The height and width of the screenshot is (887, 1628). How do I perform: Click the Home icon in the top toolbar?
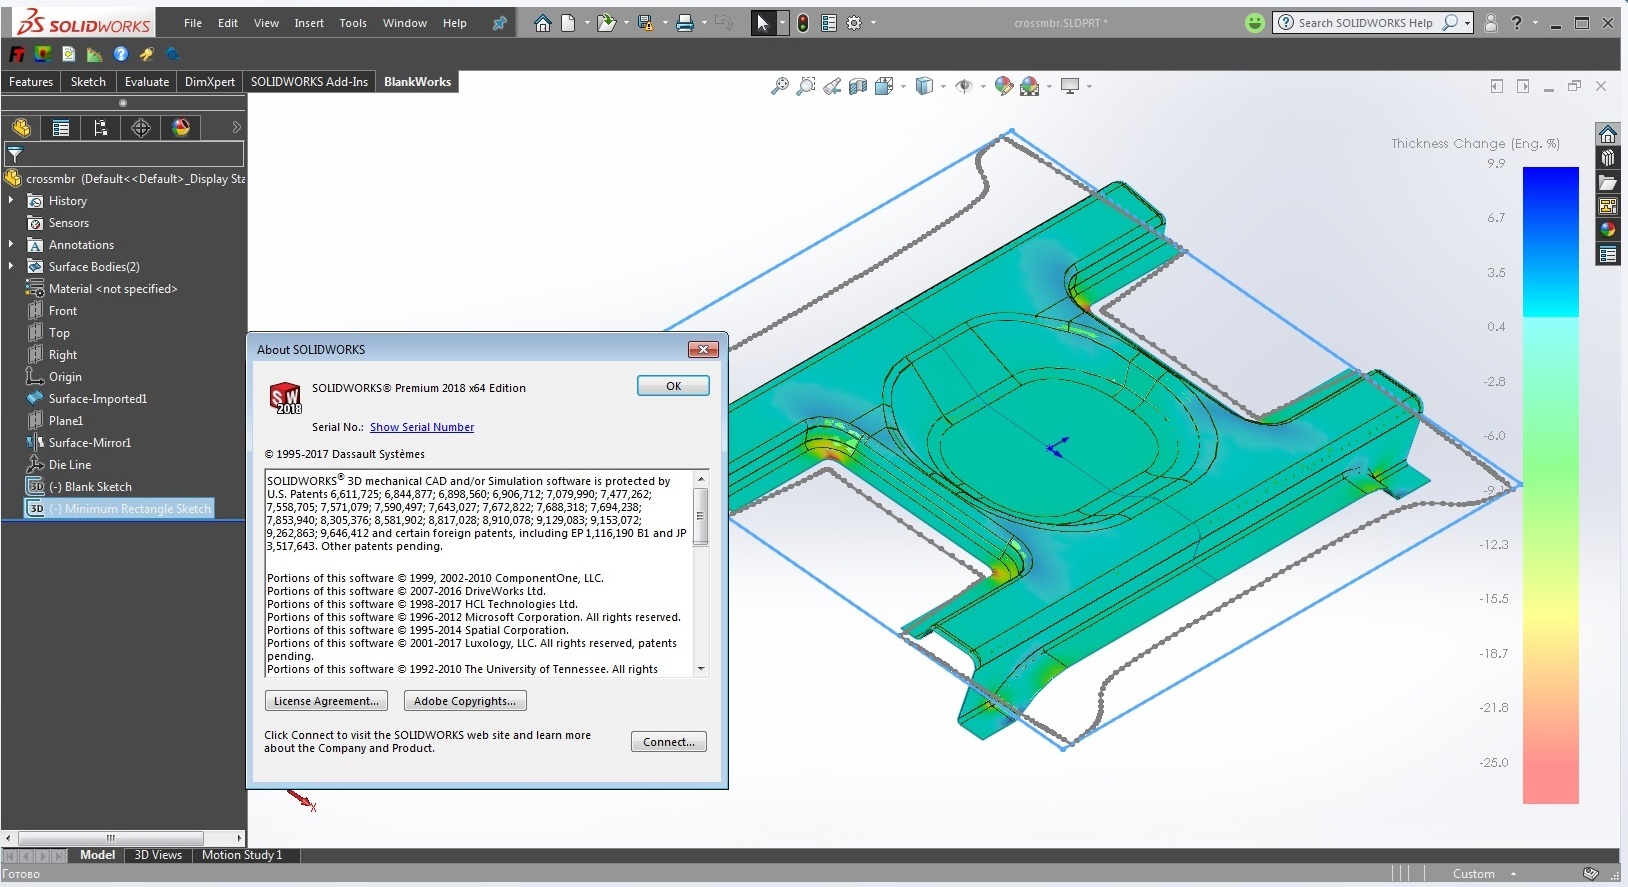tap(542, 23)
